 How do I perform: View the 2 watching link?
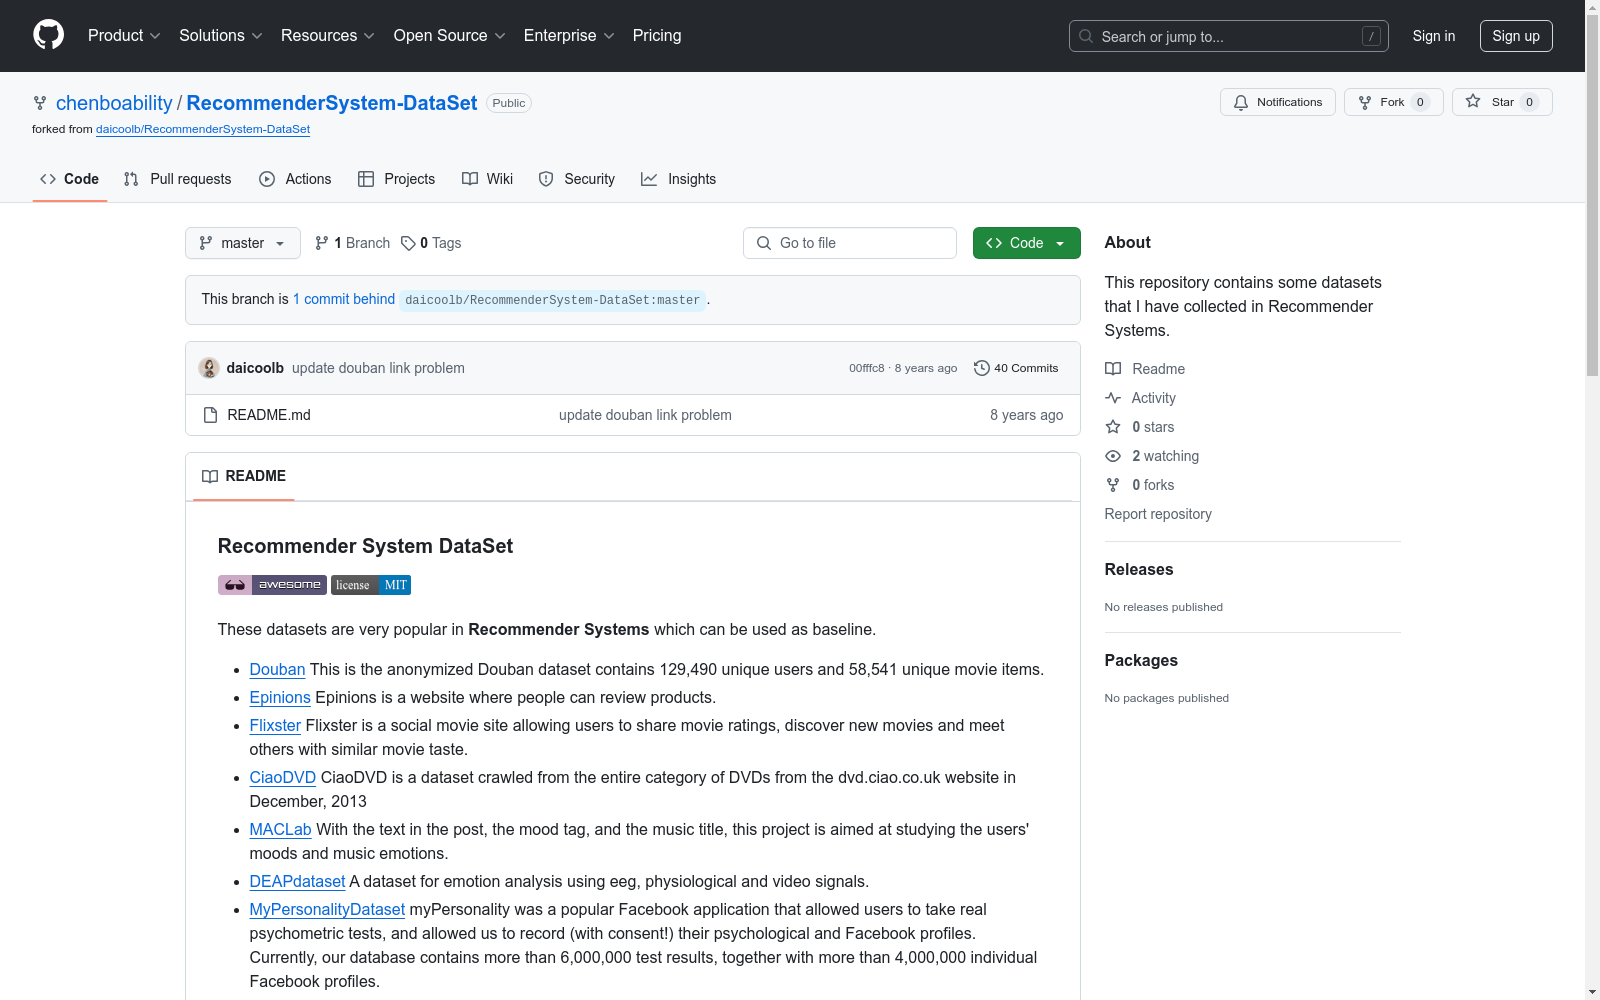pos(1152,456)
